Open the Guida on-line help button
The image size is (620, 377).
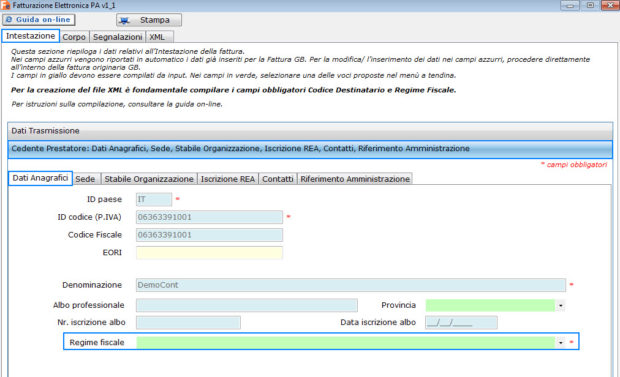point(39,20)
